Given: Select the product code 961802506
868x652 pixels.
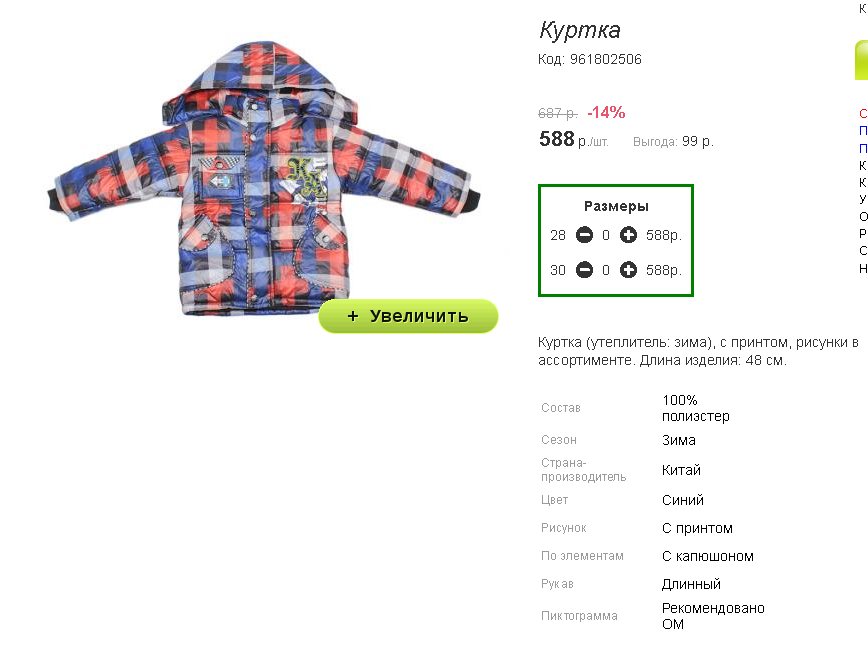Looking at the screenshot, I should coord(606,59).
